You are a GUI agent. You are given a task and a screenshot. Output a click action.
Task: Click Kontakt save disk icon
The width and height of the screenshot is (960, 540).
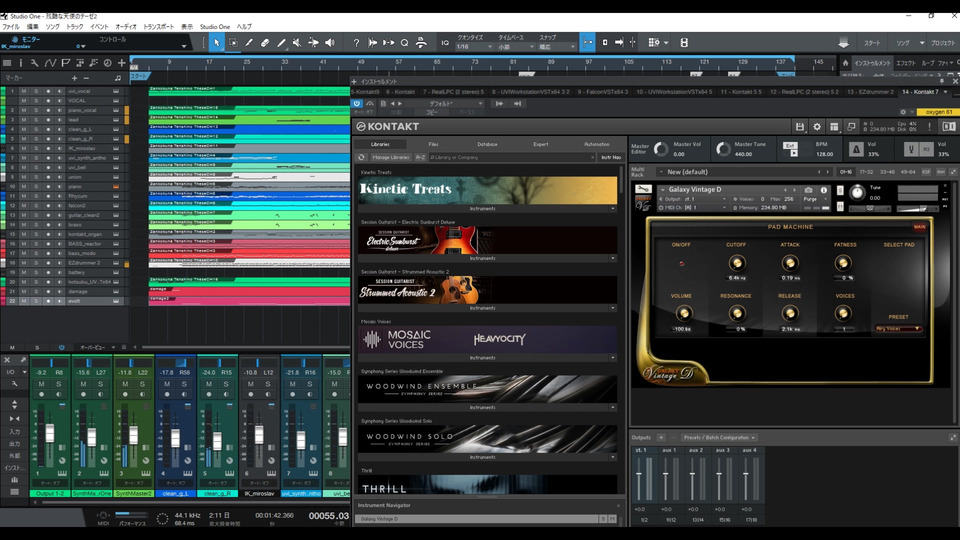[x=800, y=127]
